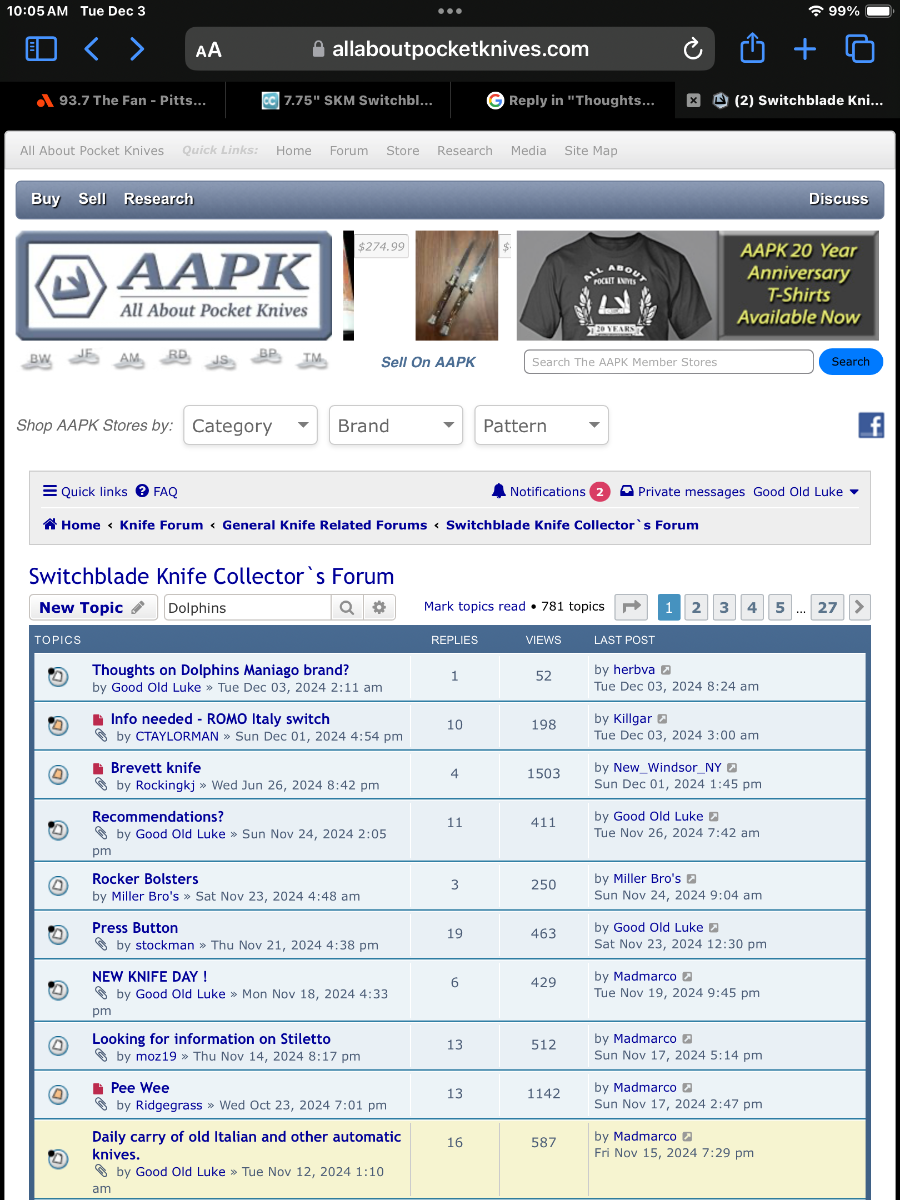Open the Quick links dropdown menu

[85, 491]
